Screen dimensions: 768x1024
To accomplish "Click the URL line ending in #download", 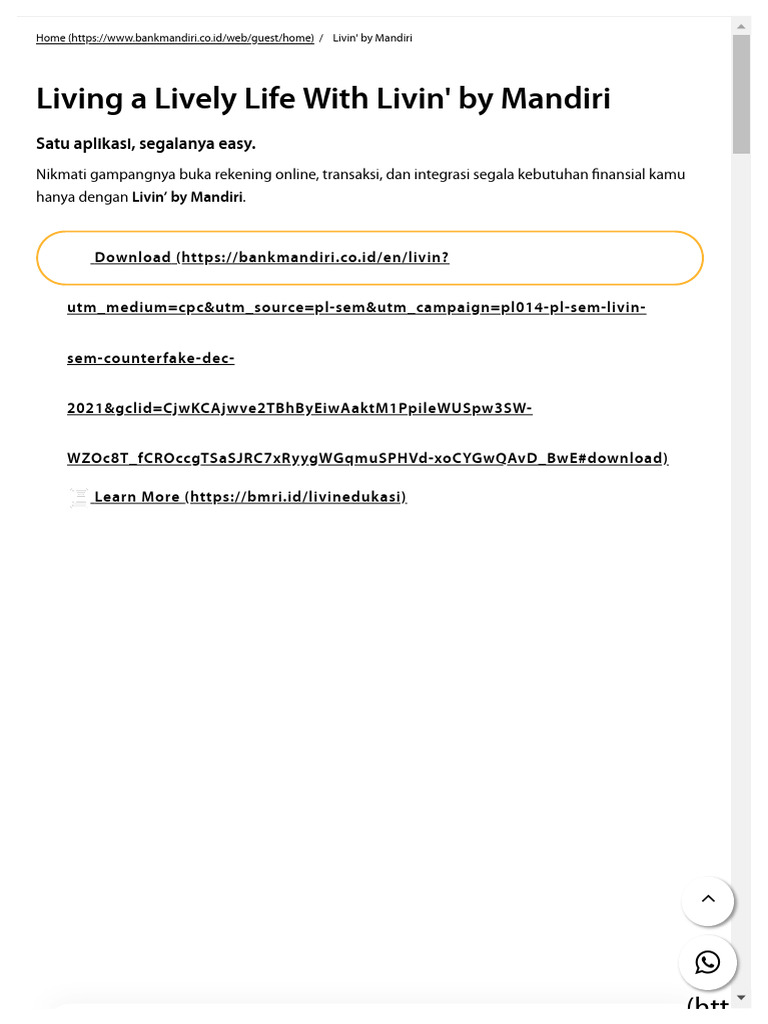I will [368, 458].
